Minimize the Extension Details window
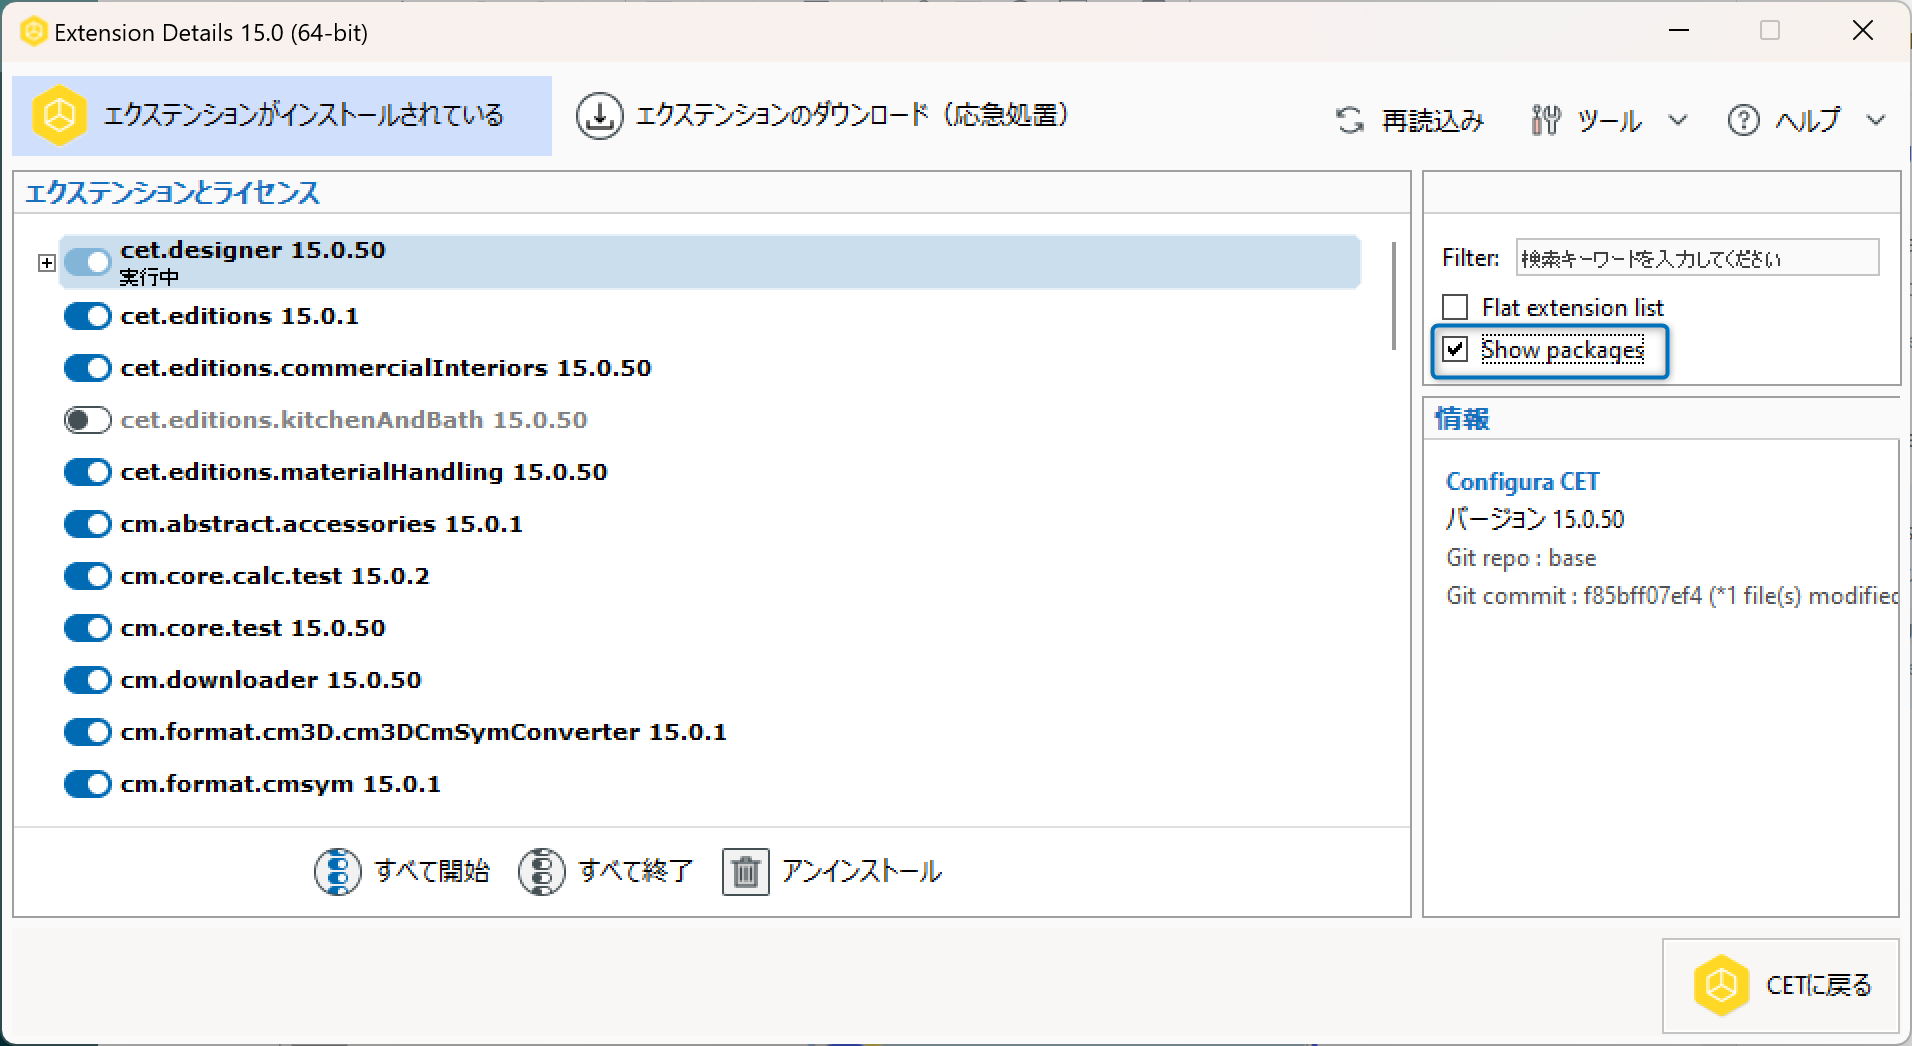1912x1046 pixels. coord(1679,31)
